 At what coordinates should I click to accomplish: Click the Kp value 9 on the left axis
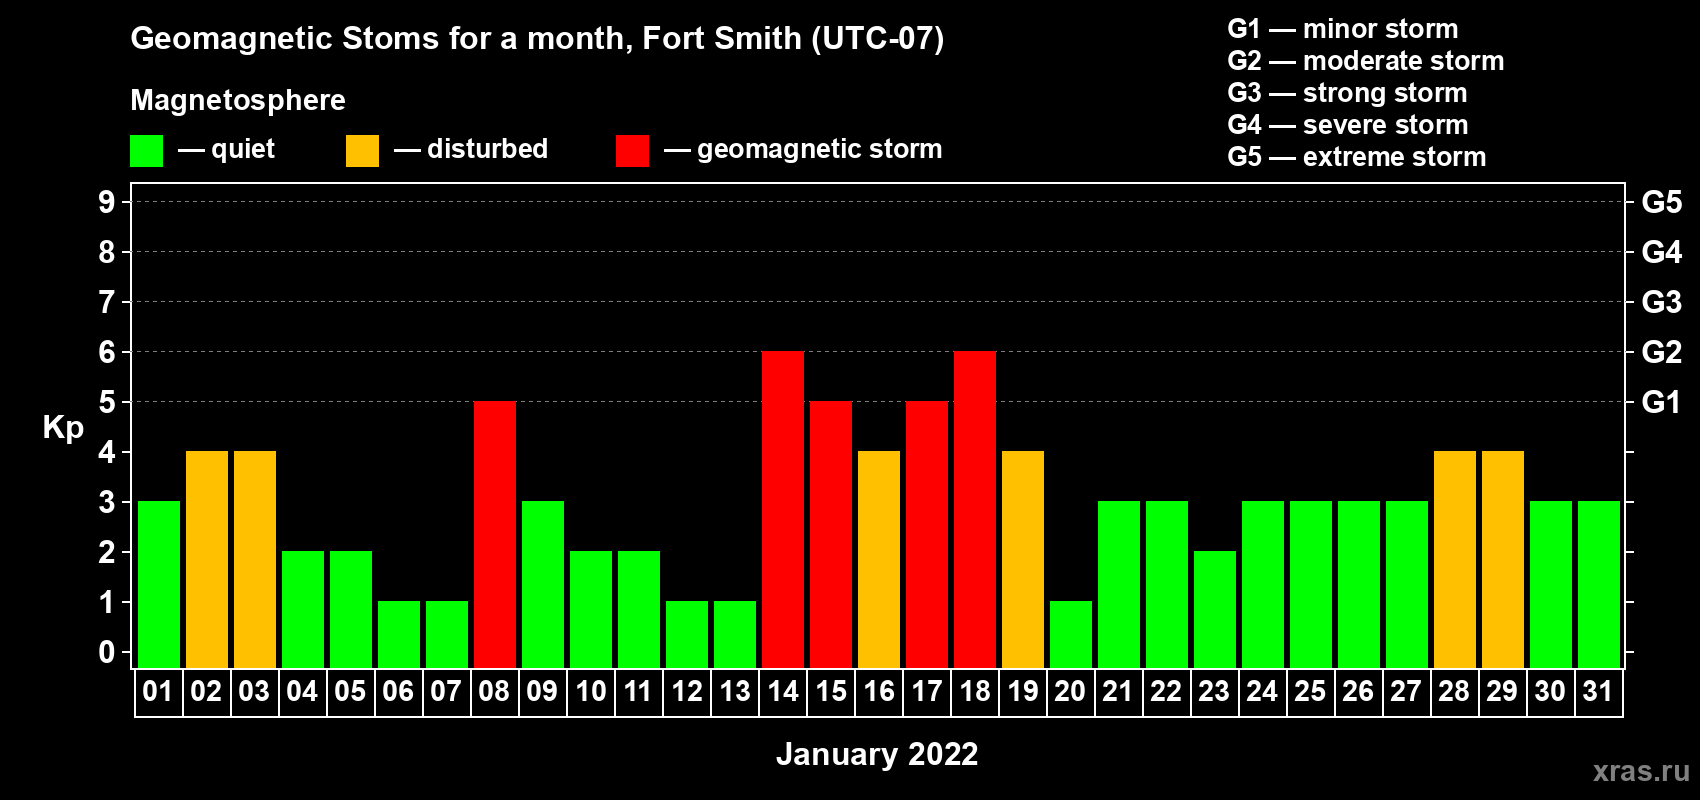[x=107, y=202]
